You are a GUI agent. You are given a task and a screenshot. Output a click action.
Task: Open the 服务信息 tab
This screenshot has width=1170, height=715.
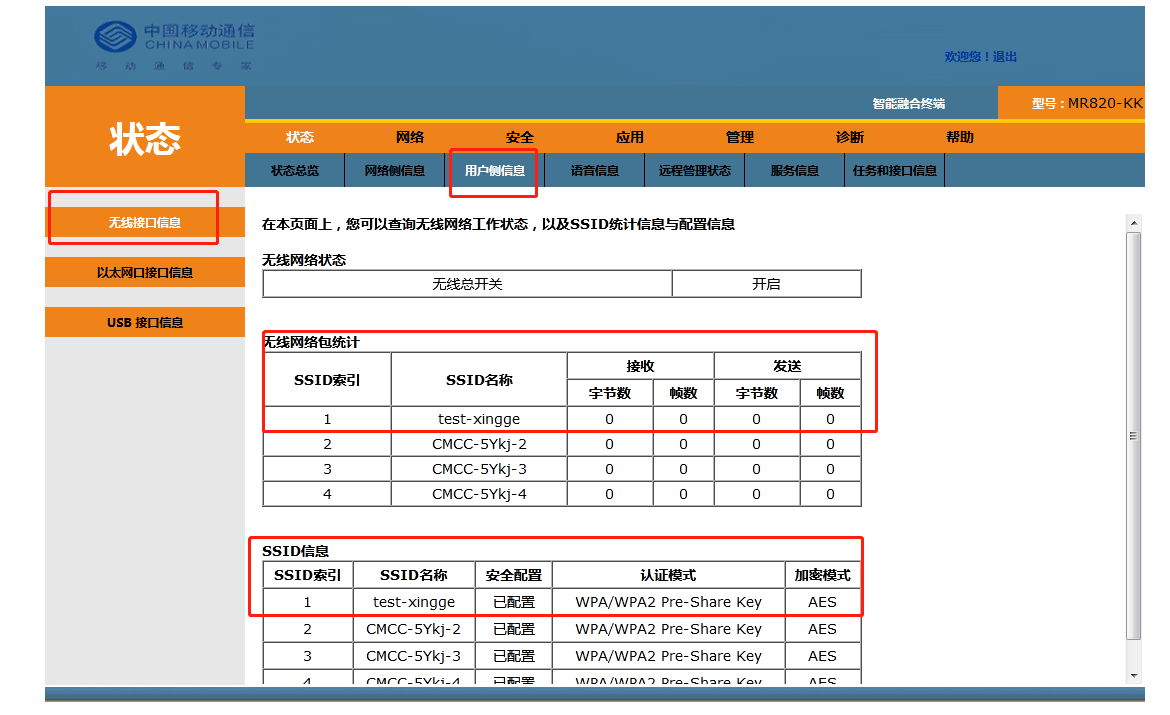(x=795, y=171)
